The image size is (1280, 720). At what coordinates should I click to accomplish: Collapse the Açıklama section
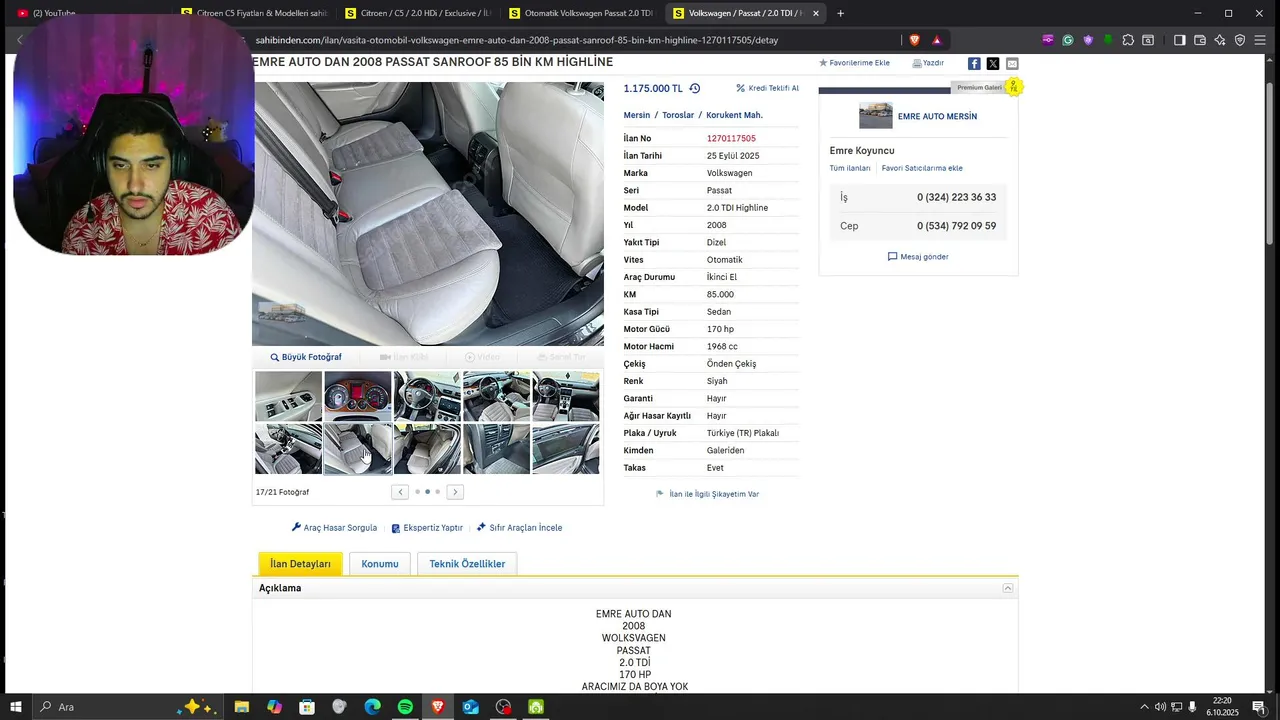tap(1008, 588)
